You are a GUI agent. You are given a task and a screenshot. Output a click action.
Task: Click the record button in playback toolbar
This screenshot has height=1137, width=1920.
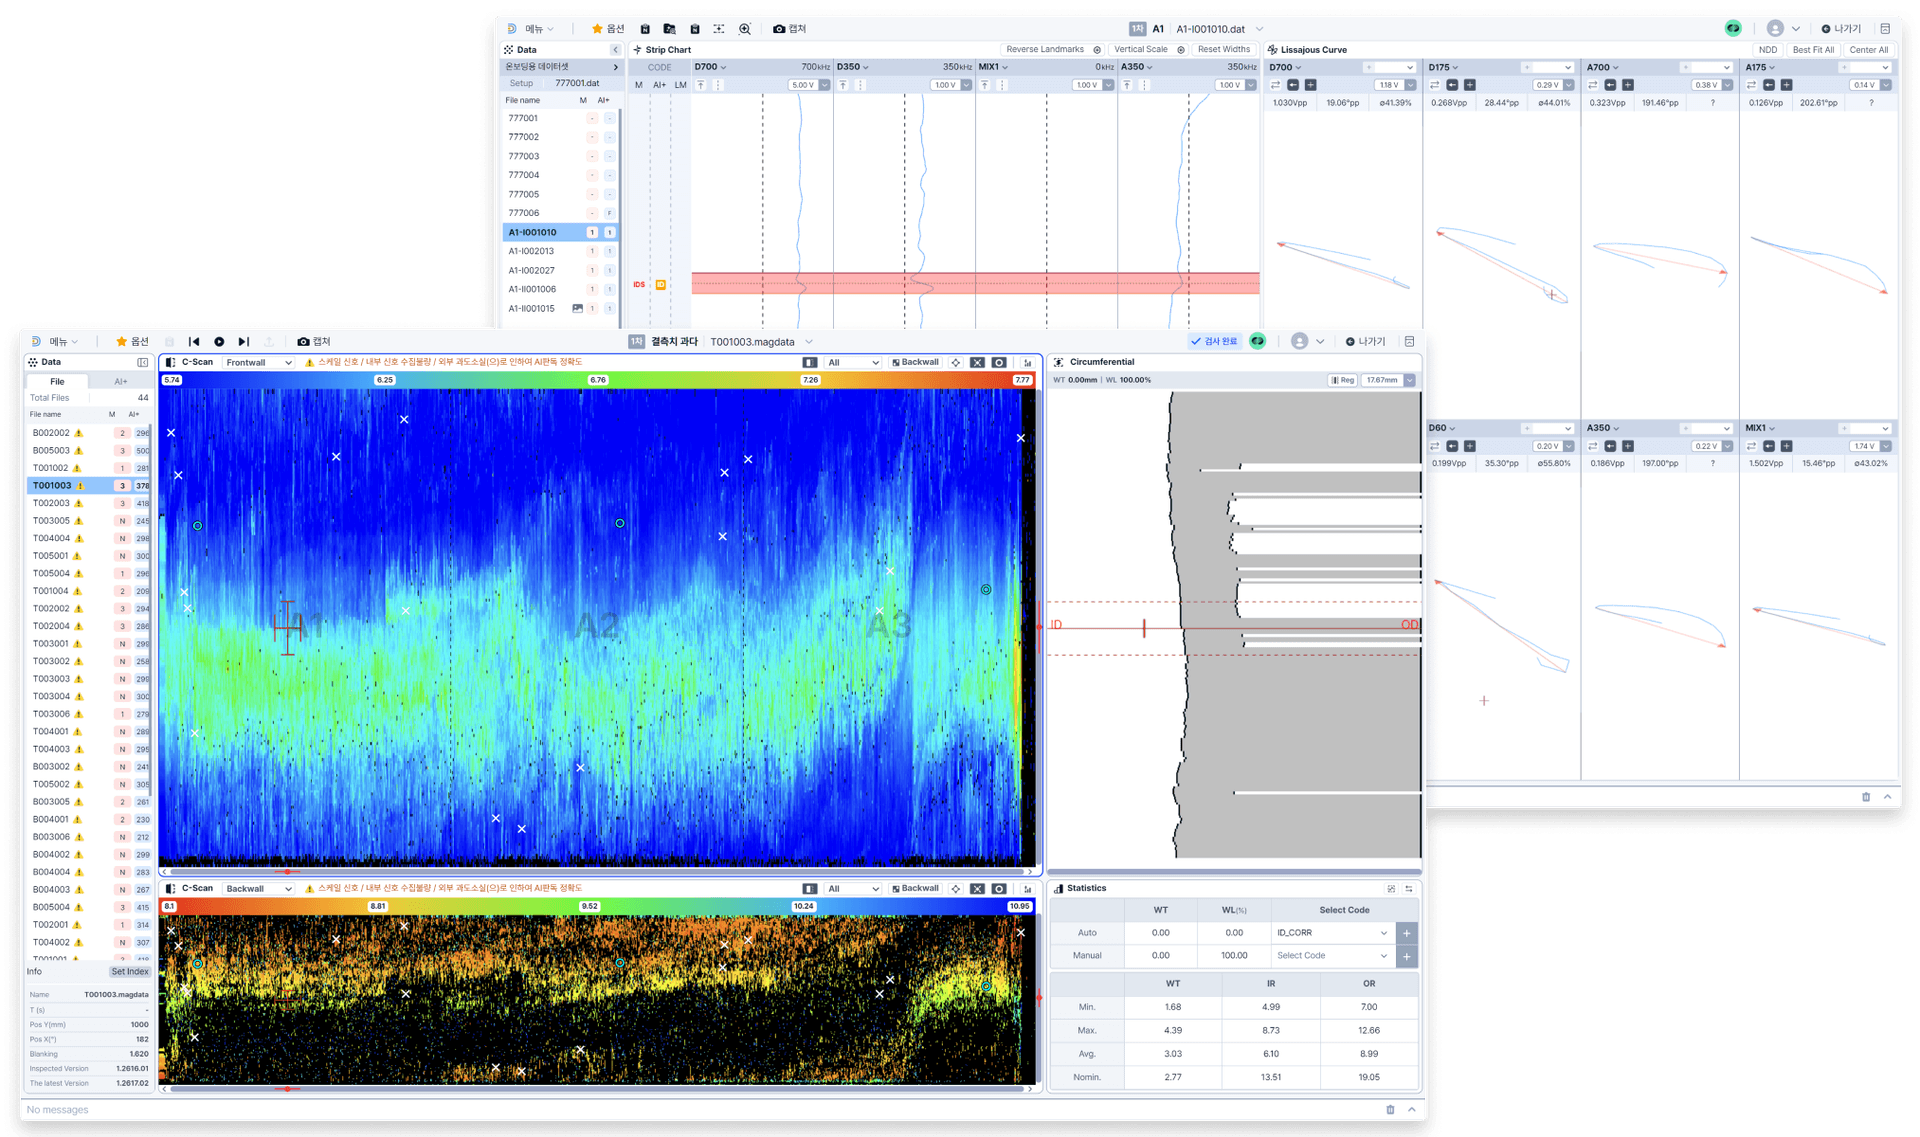(x=219, y=342)
